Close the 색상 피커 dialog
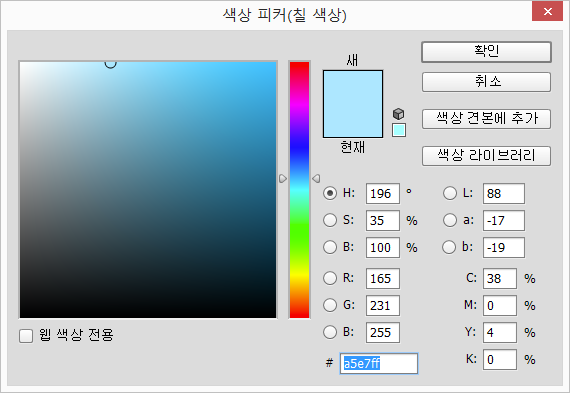The height and width of the screenshot is (393, 570). [x=547, y=12]
